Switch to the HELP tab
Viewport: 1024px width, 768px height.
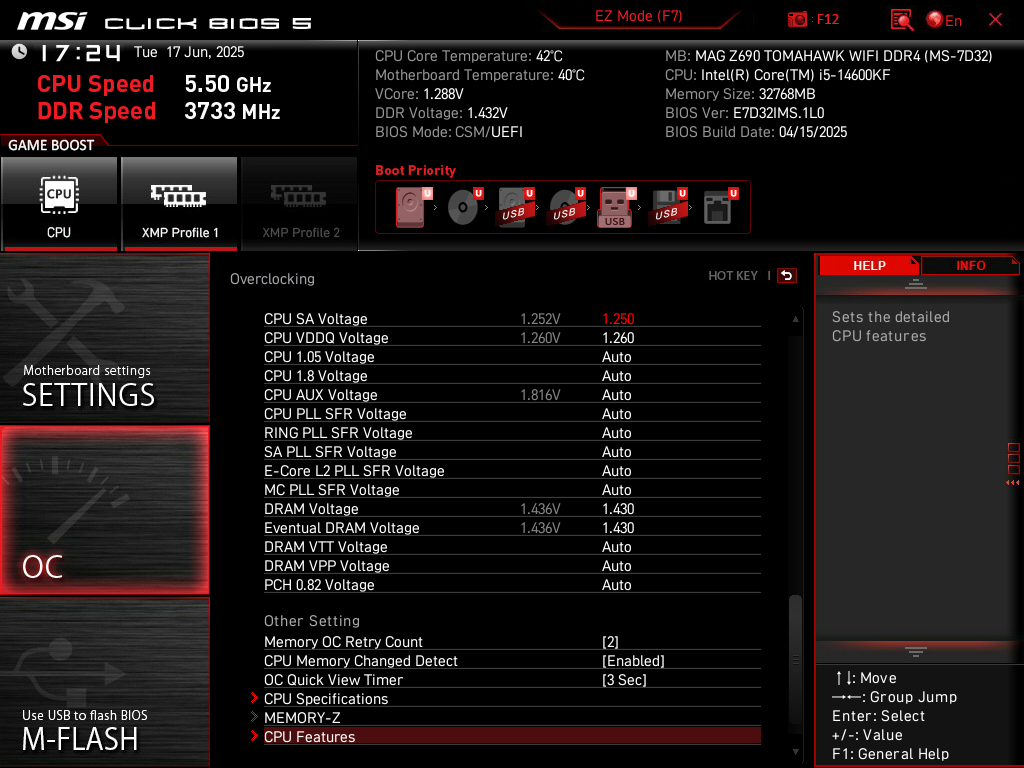coord(869,266)
